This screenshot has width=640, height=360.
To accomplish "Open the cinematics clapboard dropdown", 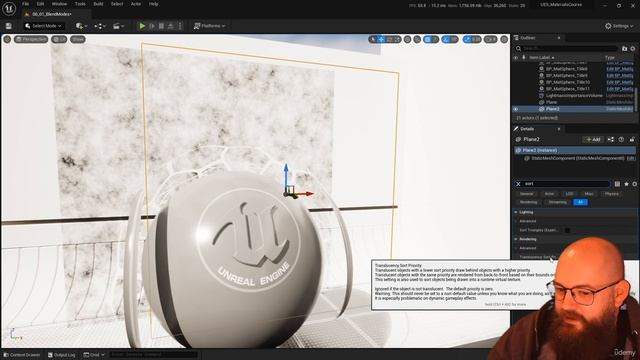I will tap(118, 26).
